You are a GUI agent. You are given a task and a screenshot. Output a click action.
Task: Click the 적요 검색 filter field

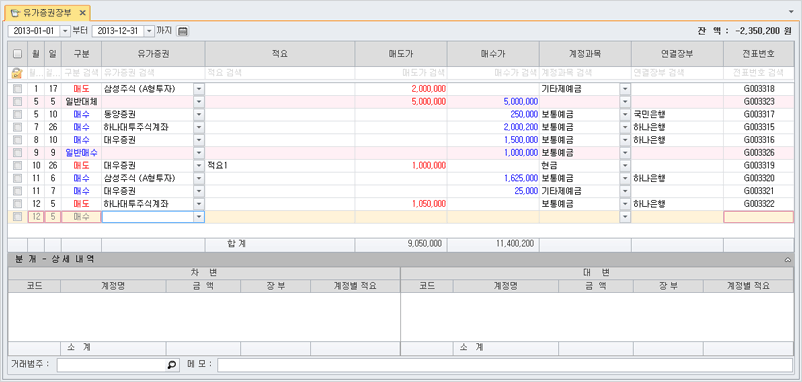click(280, 73)
